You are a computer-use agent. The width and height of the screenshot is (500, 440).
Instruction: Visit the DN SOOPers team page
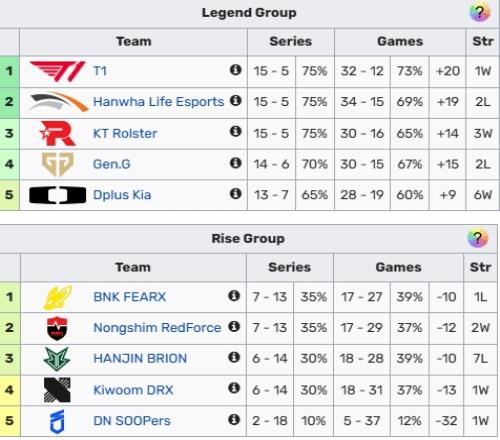pyautogui.click(x=132, y=421)
